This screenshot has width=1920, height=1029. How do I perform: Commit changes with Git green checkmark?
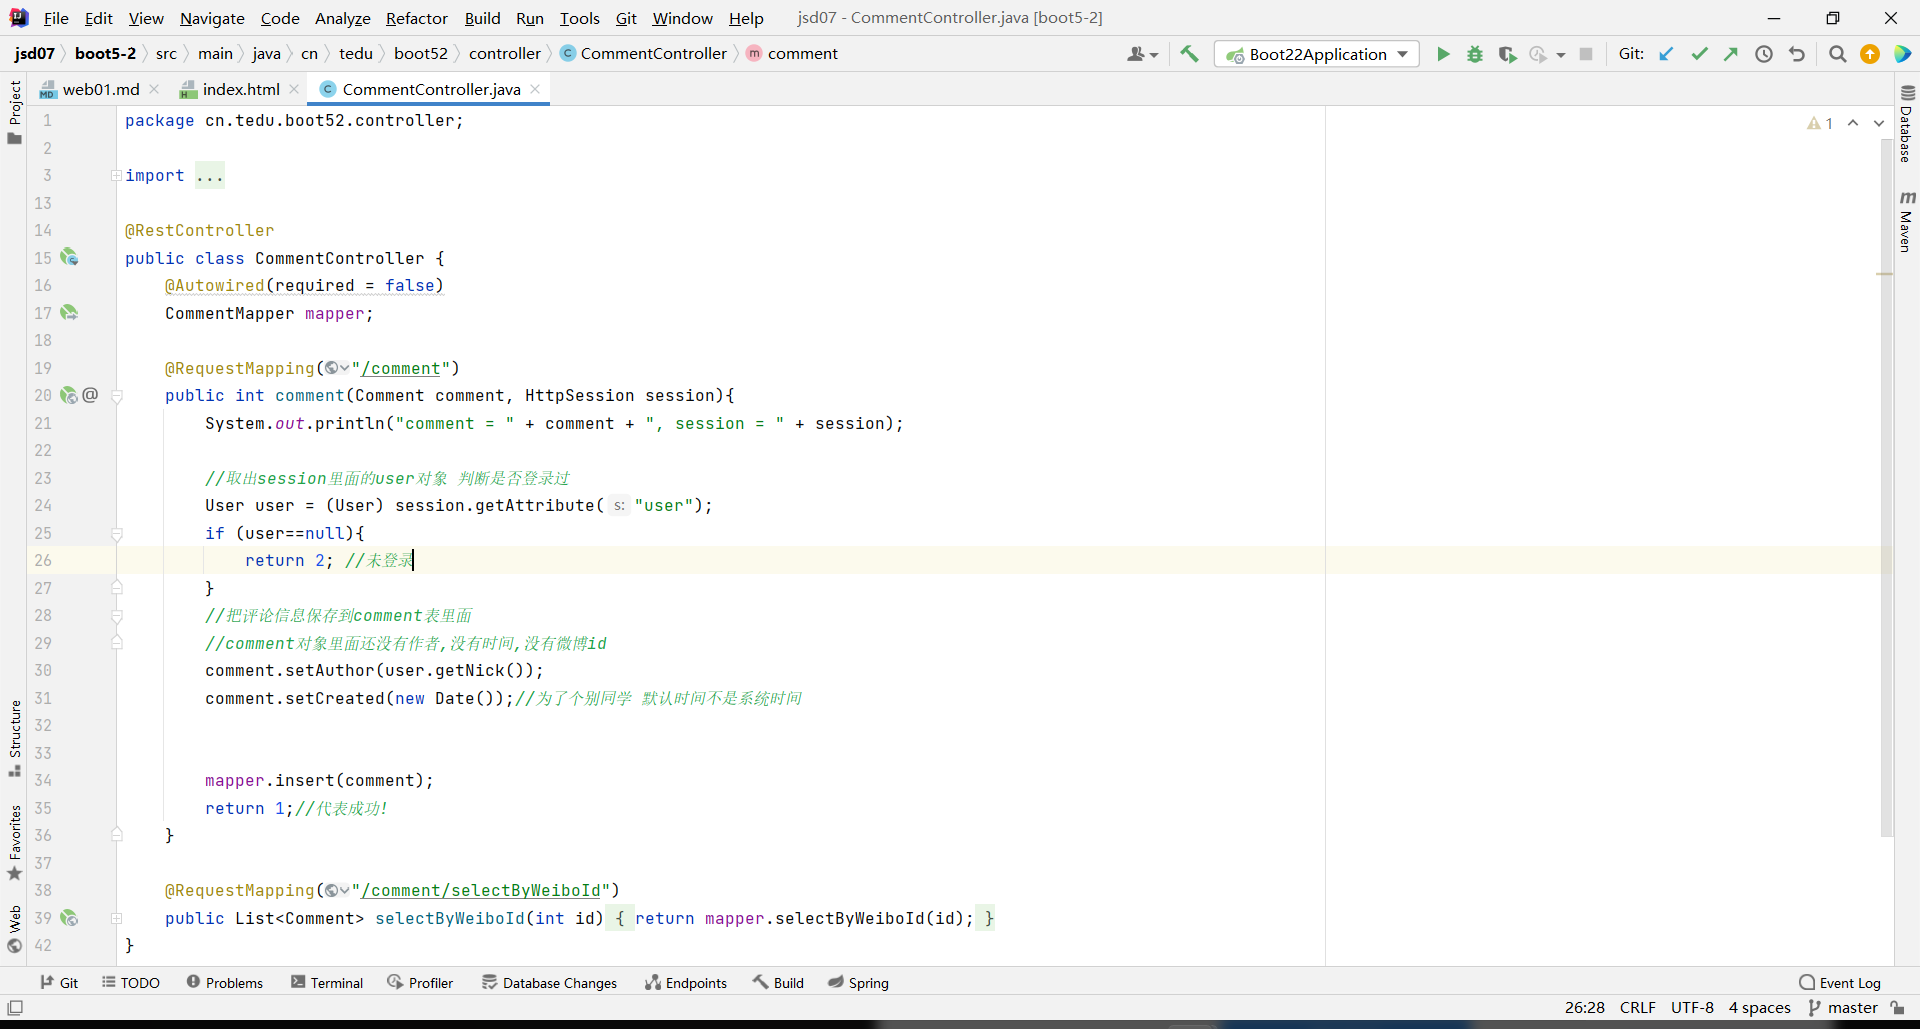[x=1699, y=54]
